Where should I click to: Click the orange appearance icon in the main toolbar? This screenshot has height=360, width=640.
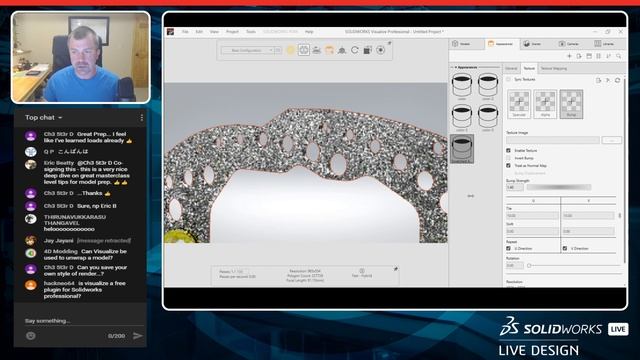329,50
